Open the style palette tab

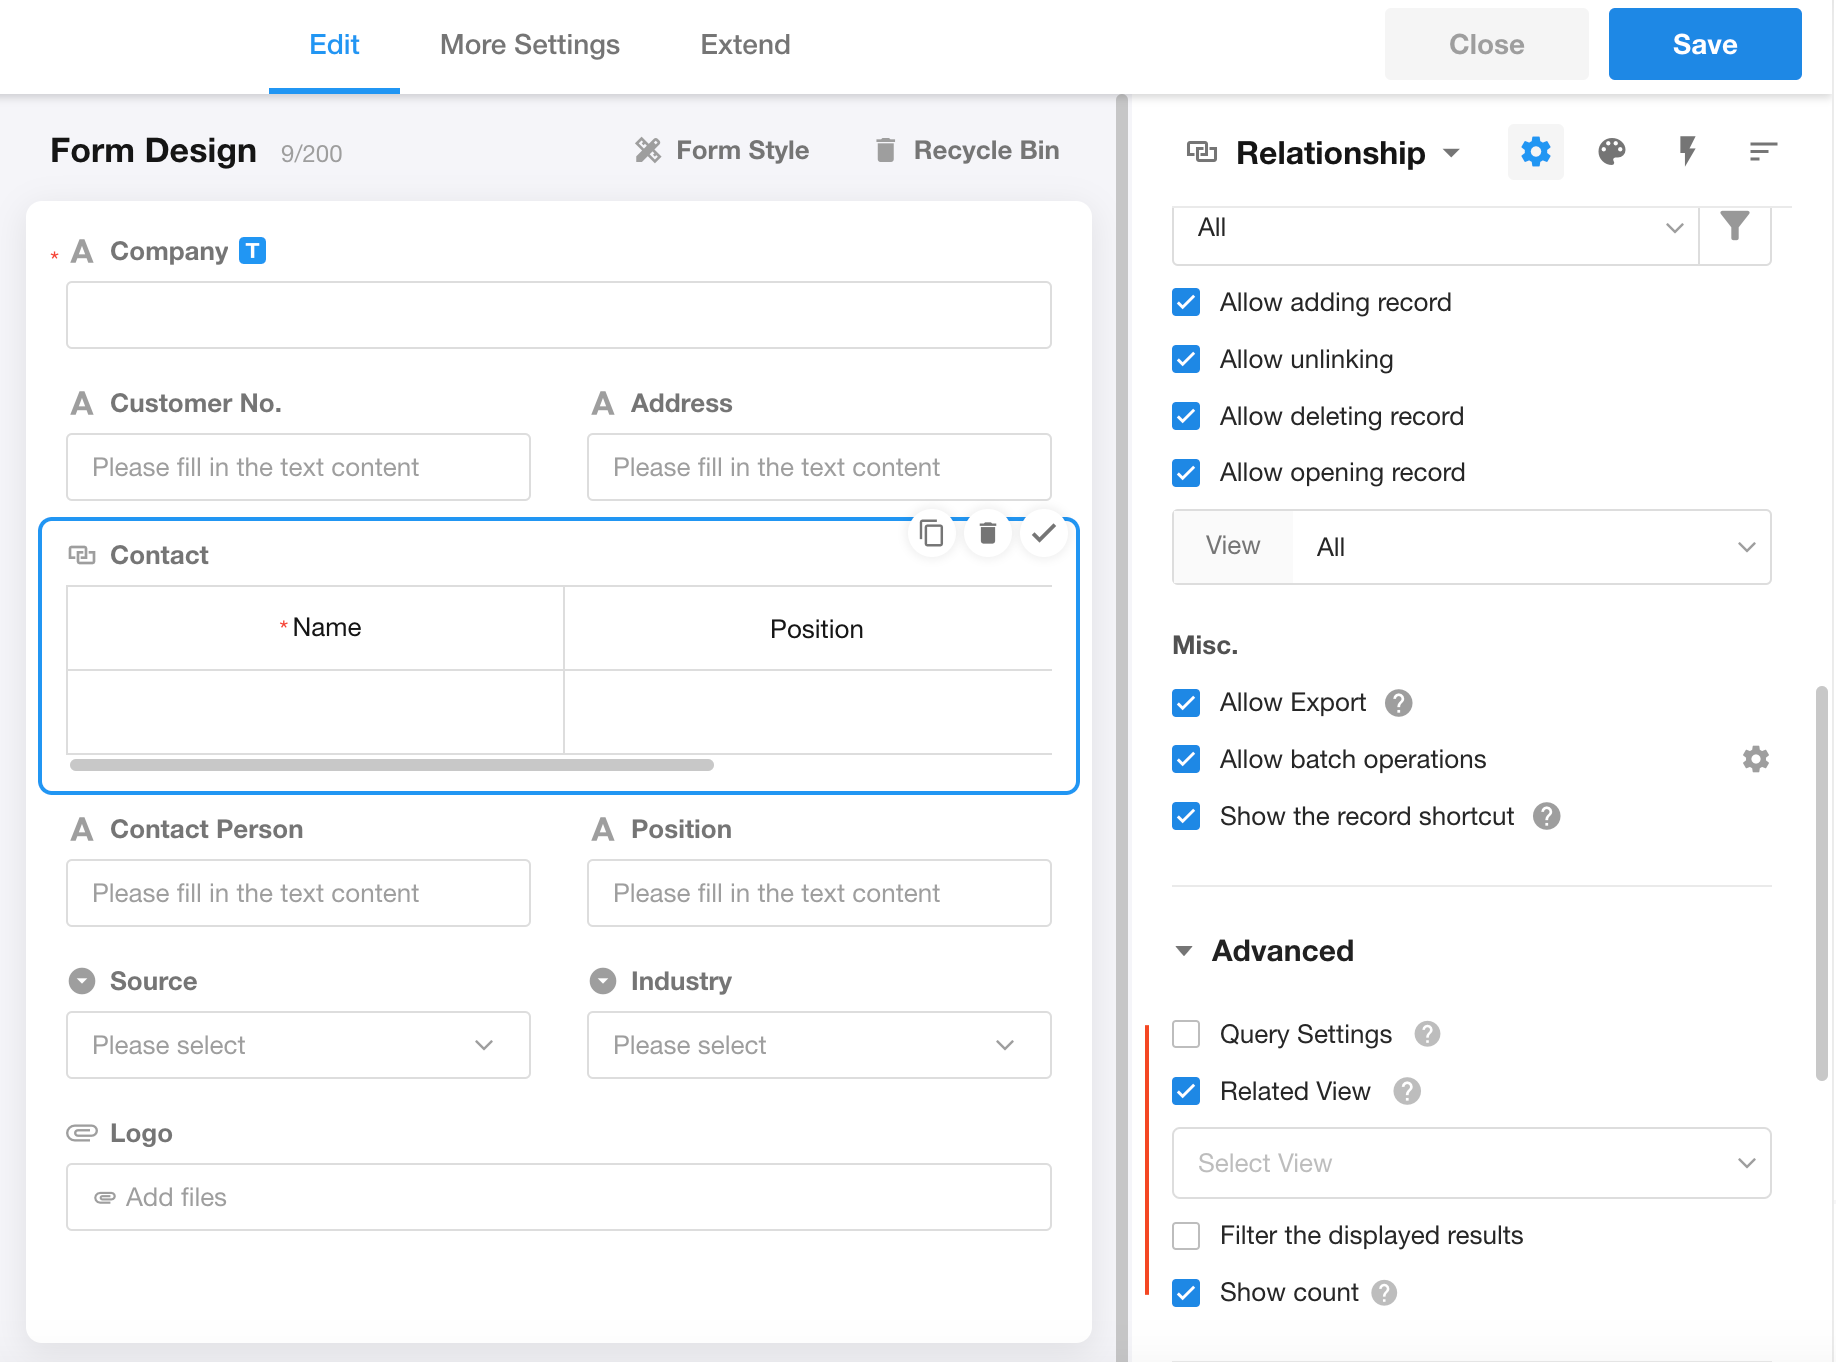1611,152
